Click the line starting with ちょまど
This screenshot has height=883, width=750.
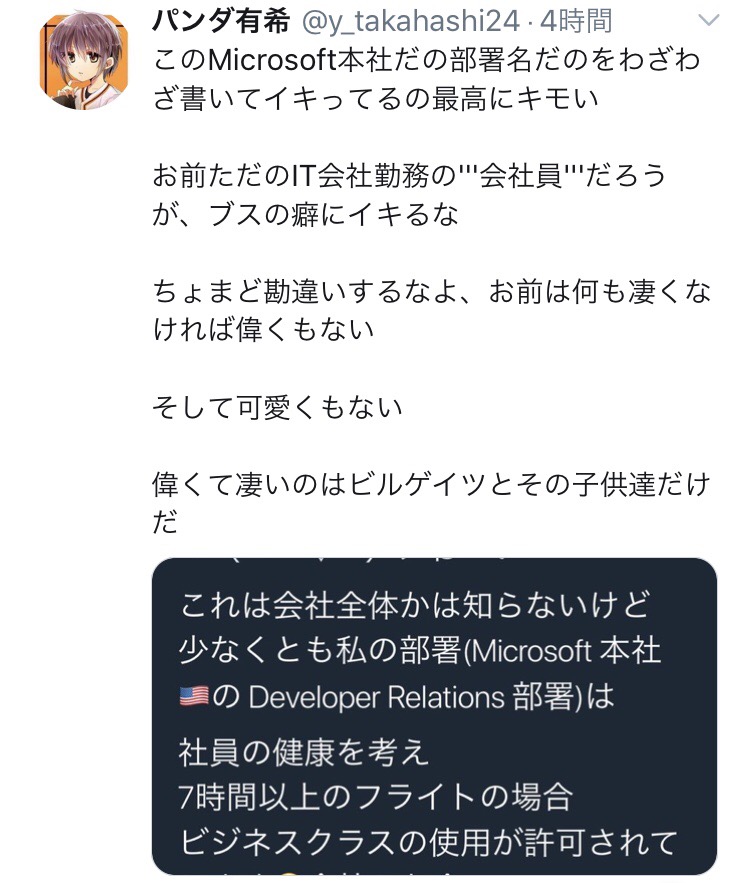430,291
